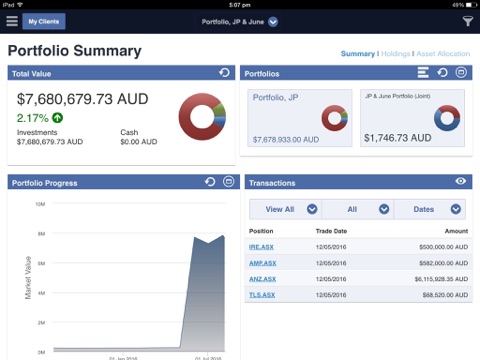Open the AMP.ASX position link
This screenshot has height=360, width=480.
point(263,263)
